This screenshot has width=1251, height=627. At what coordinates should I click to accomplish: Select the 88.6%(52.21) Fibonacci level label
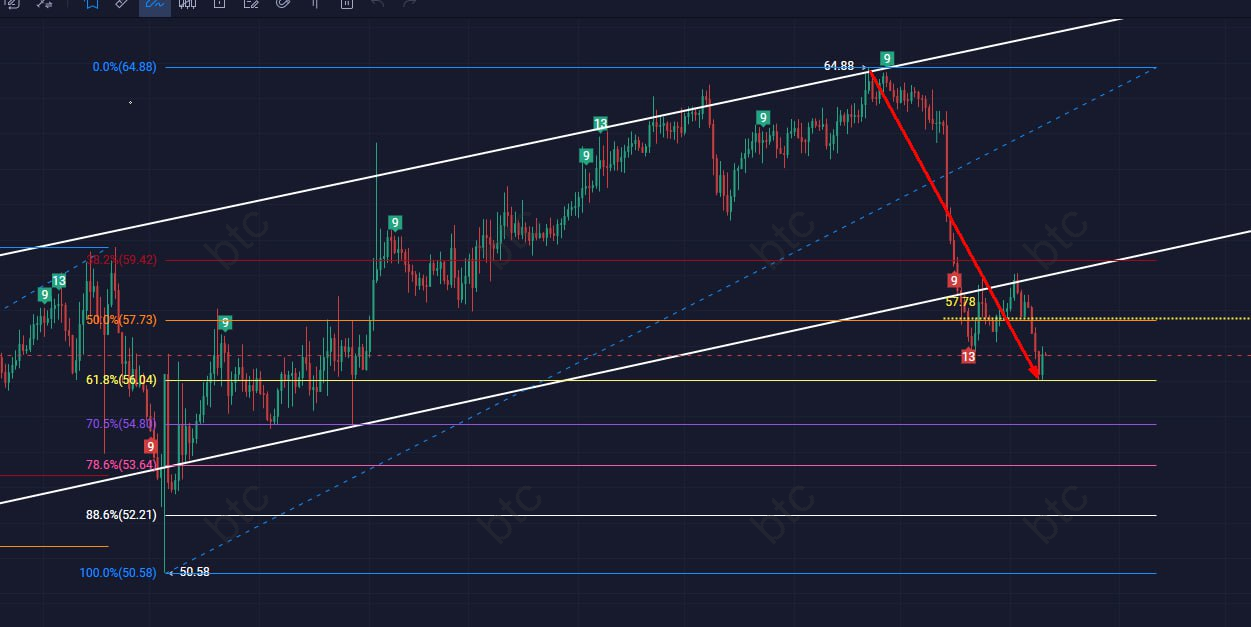point(122,515)
